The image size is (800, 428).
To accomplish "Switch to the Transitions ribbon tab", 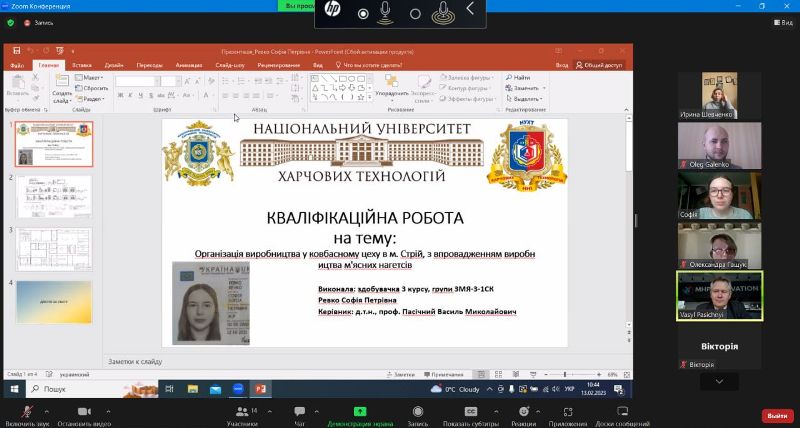I will click(x=149, y=65).
